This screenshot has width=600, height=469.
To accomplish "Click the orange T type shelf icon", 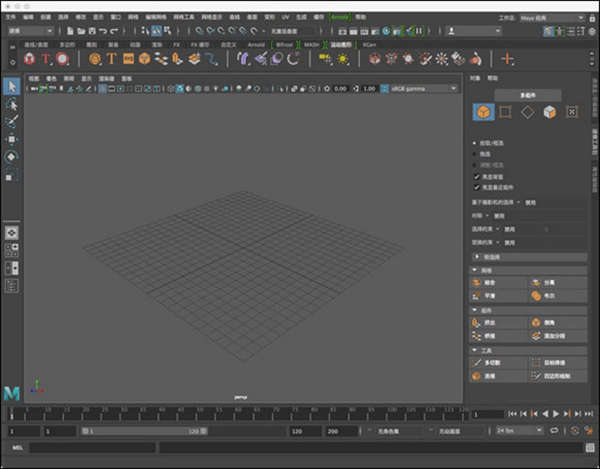I will (x=111, y=59).
